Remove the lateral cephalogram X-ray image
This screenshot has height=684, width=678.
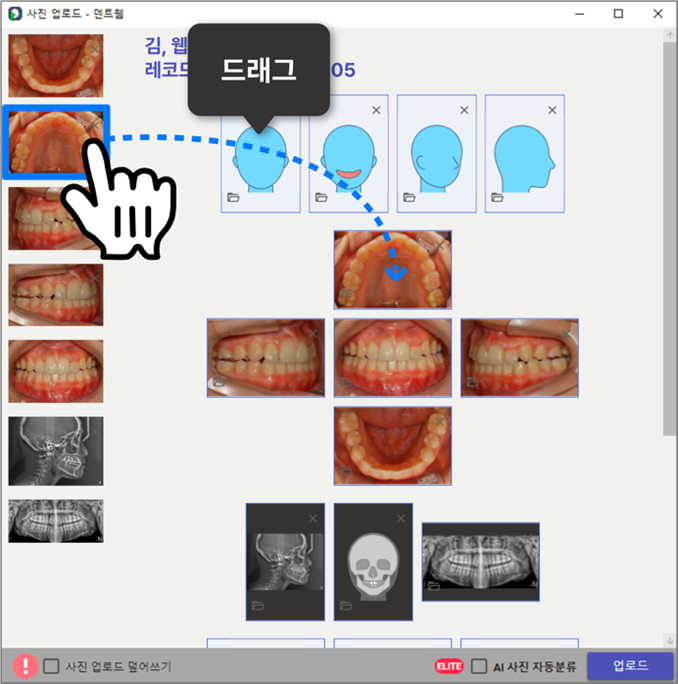click(312, 518)
